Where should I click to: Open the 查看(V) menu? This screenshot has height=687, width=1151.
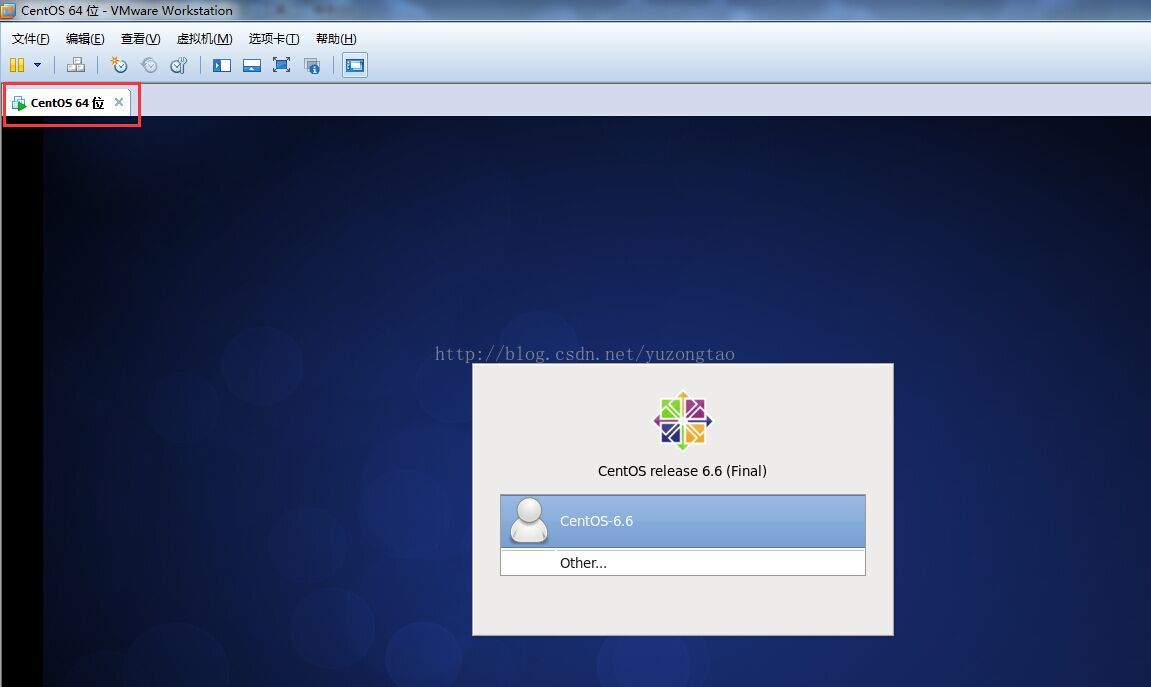click(140, 39)
